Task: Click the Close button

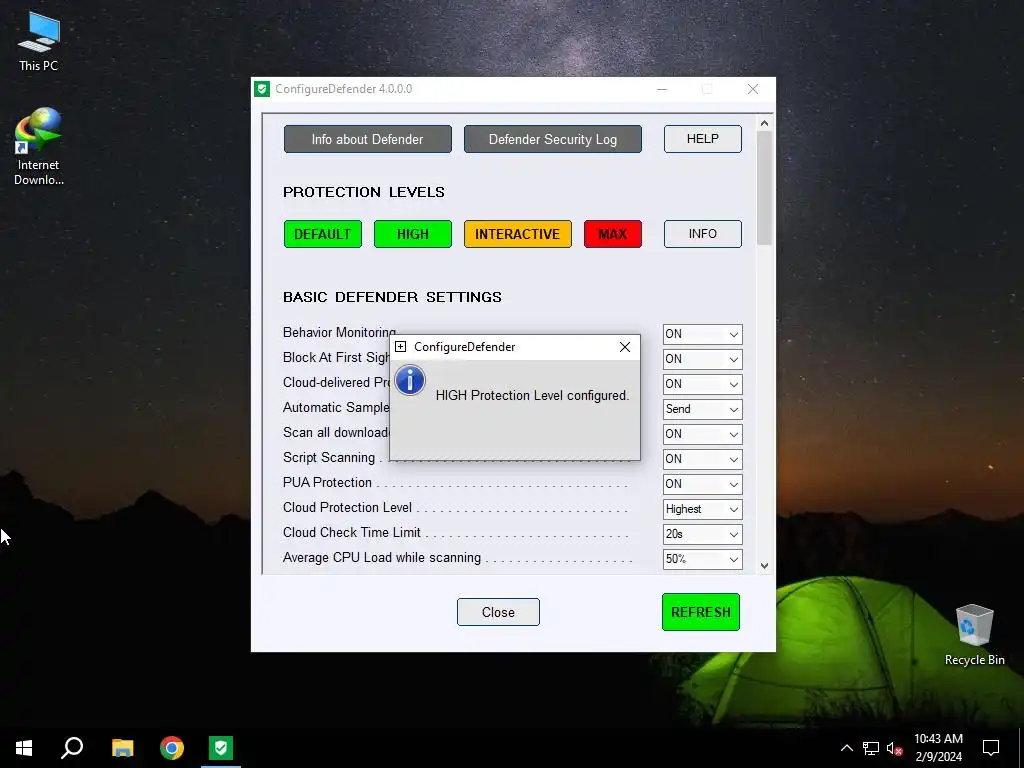Action: click(x=498, y=612)
